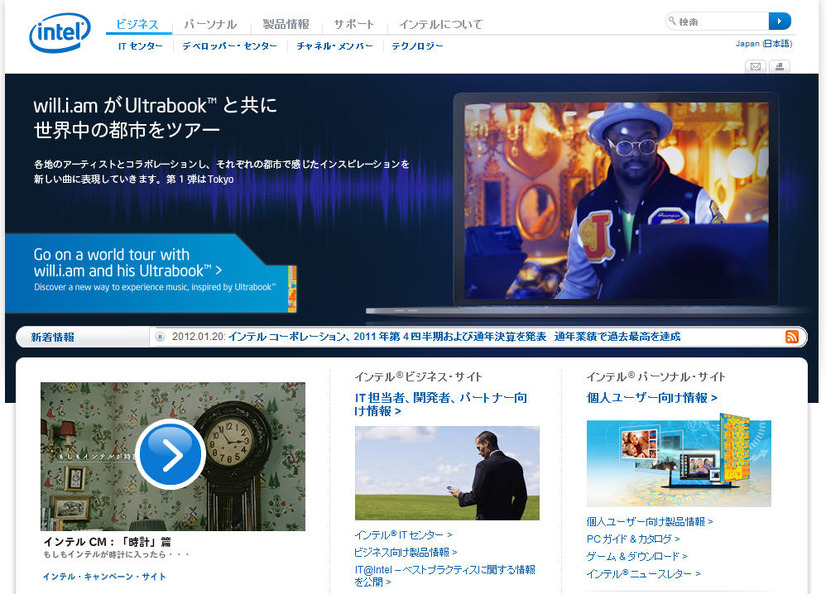Click the email envelope icon

coord(755,66)
